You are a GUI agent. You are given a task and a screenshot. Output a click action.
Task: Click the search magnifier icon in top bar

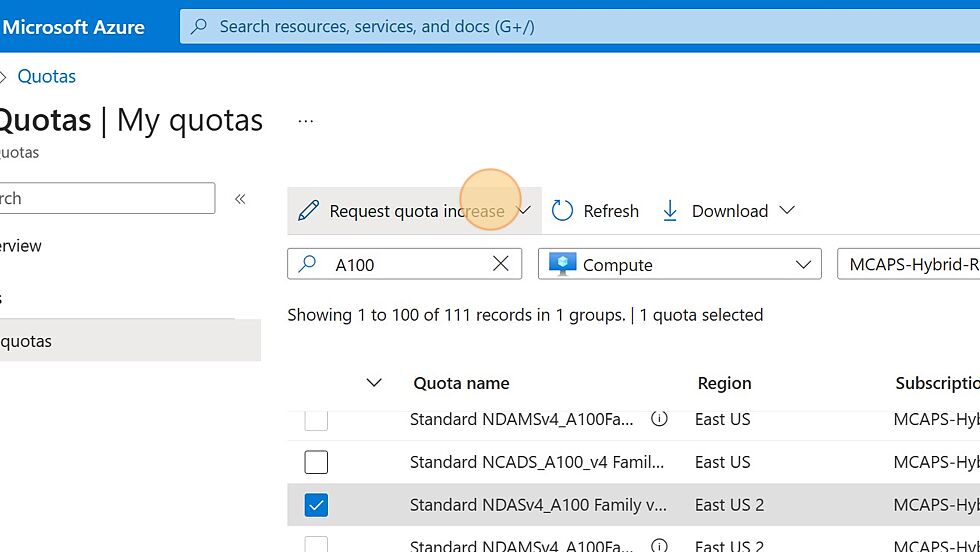(199, 26)
